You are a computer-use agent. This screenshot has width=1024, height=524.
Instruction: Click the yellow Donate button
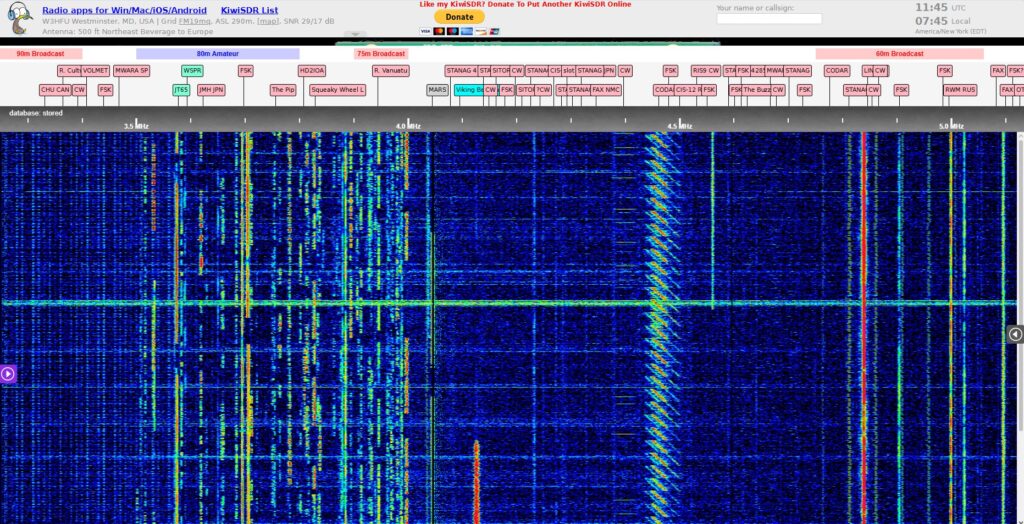(460, 17)
